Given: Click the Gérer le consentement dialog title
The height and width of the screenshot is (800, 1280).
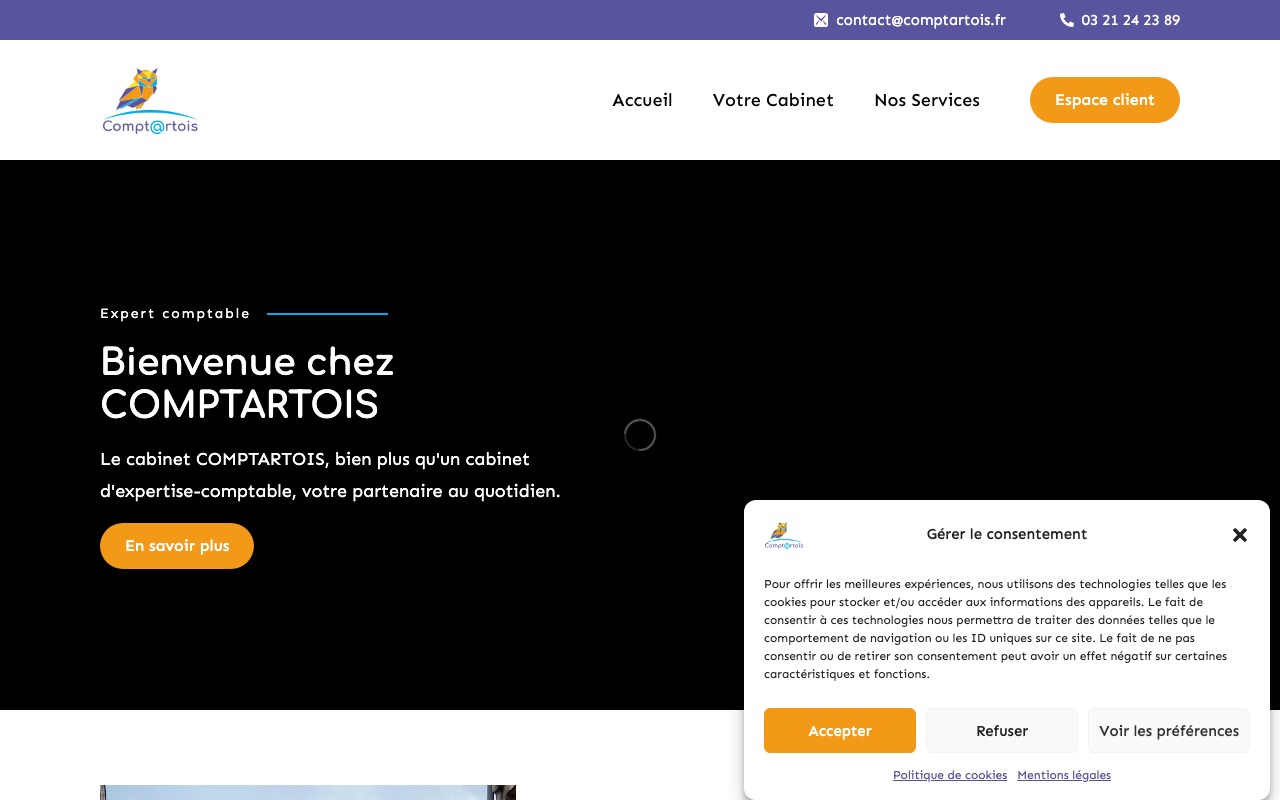Looking at the screenshot, I should (1007, 534).
